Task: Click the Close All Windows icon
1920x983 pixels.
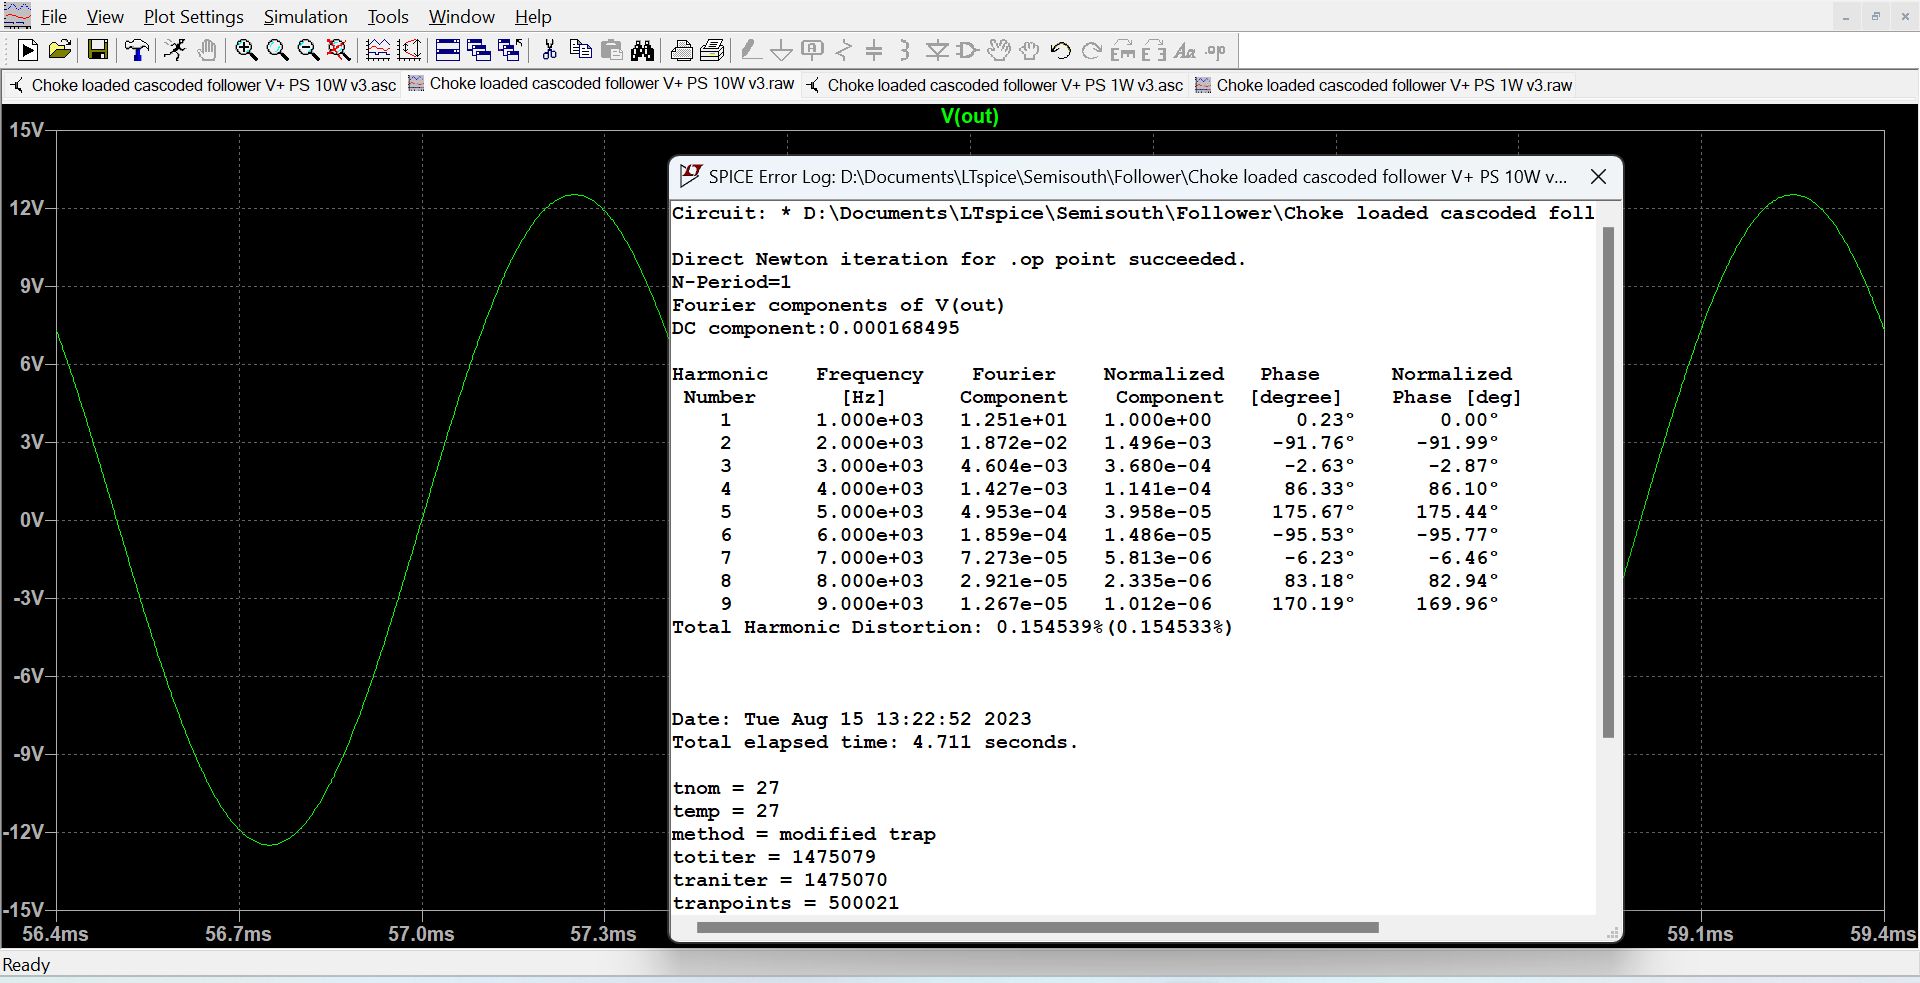Action: coord(510,50)
